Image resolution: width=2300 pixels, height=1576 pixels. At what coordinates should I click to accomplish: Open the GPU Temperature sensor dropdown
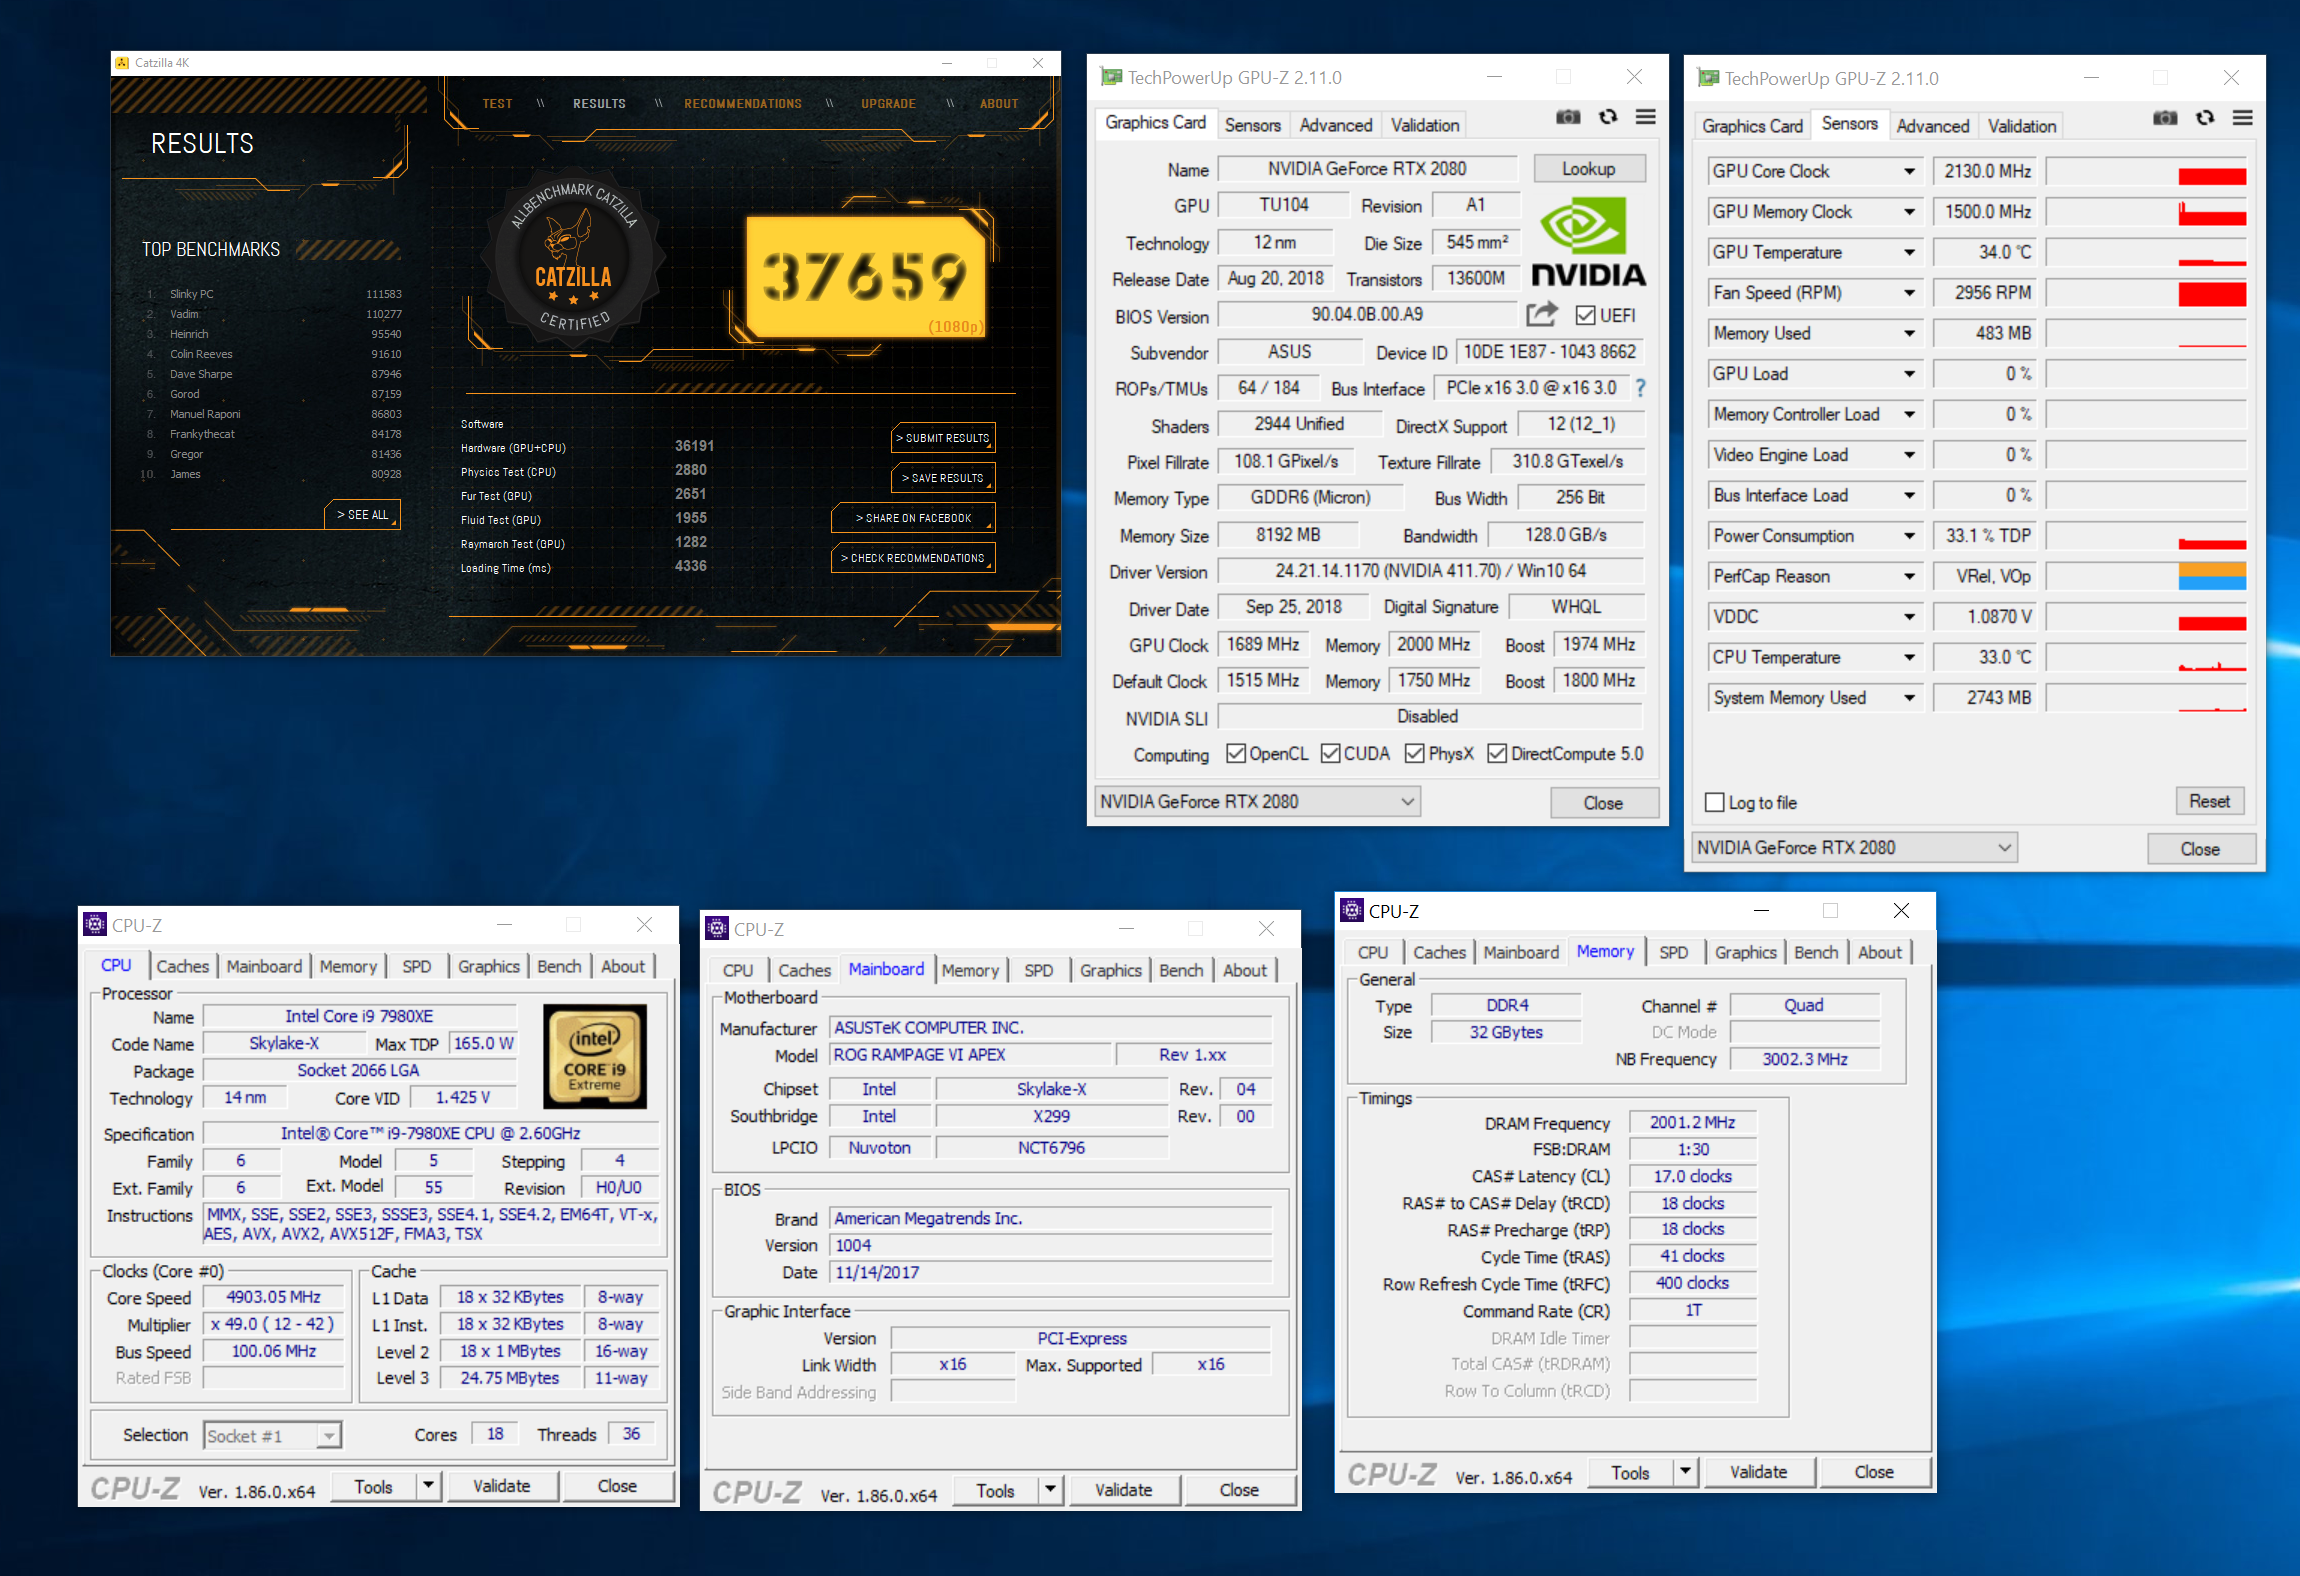click(x=1909, y=252)
